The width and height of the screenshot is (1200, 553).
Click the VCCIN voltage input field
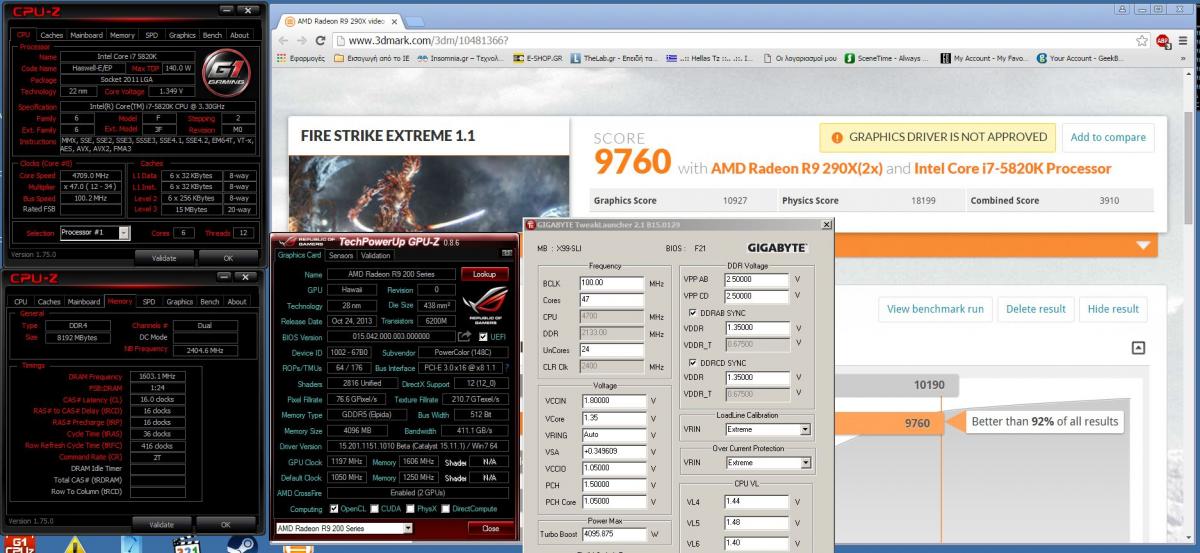click(612, 401)
